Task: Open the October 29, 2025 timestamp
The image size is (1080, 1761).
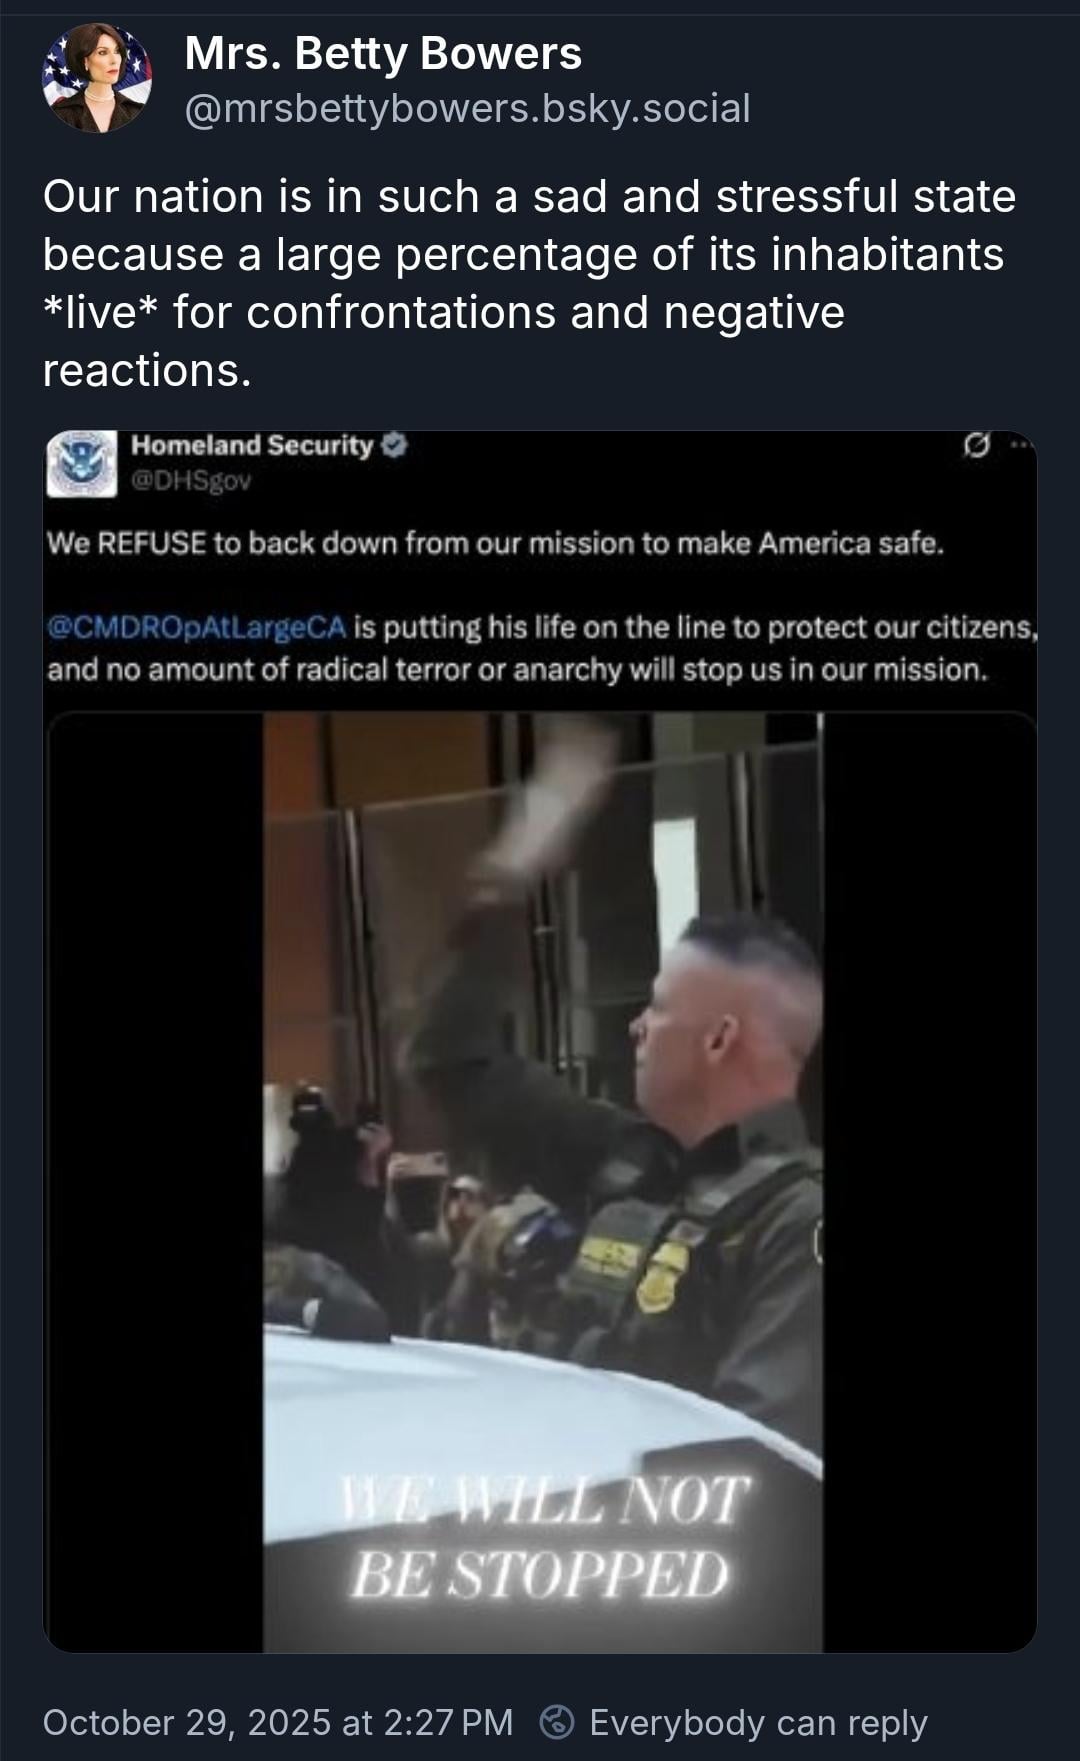Action: pyautogui.click(x=278, y=1722)
